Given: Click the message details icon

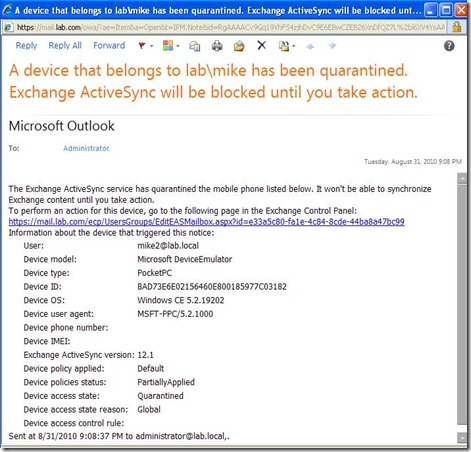Looking at the screenshot, I should point(194,46).
